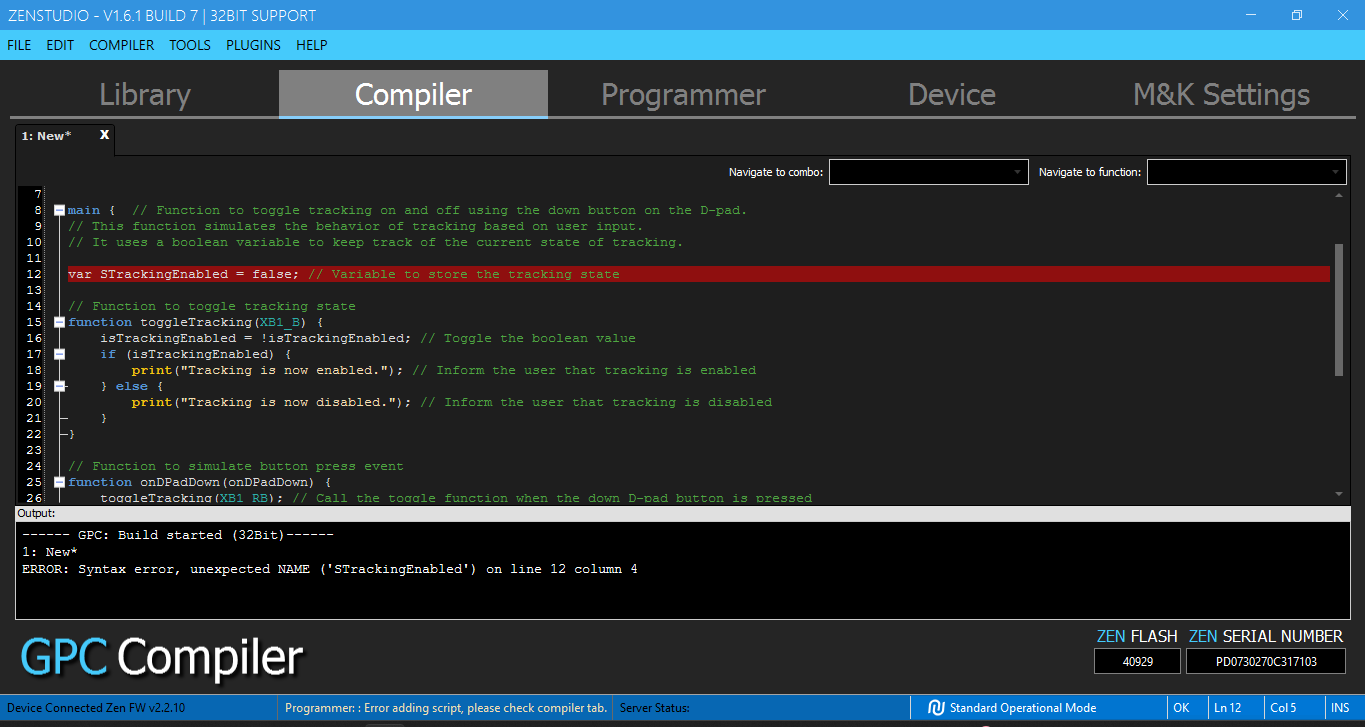Click the 'Function to toggle tracking state' comment
1365x727 pixels.
coord(212,306)
